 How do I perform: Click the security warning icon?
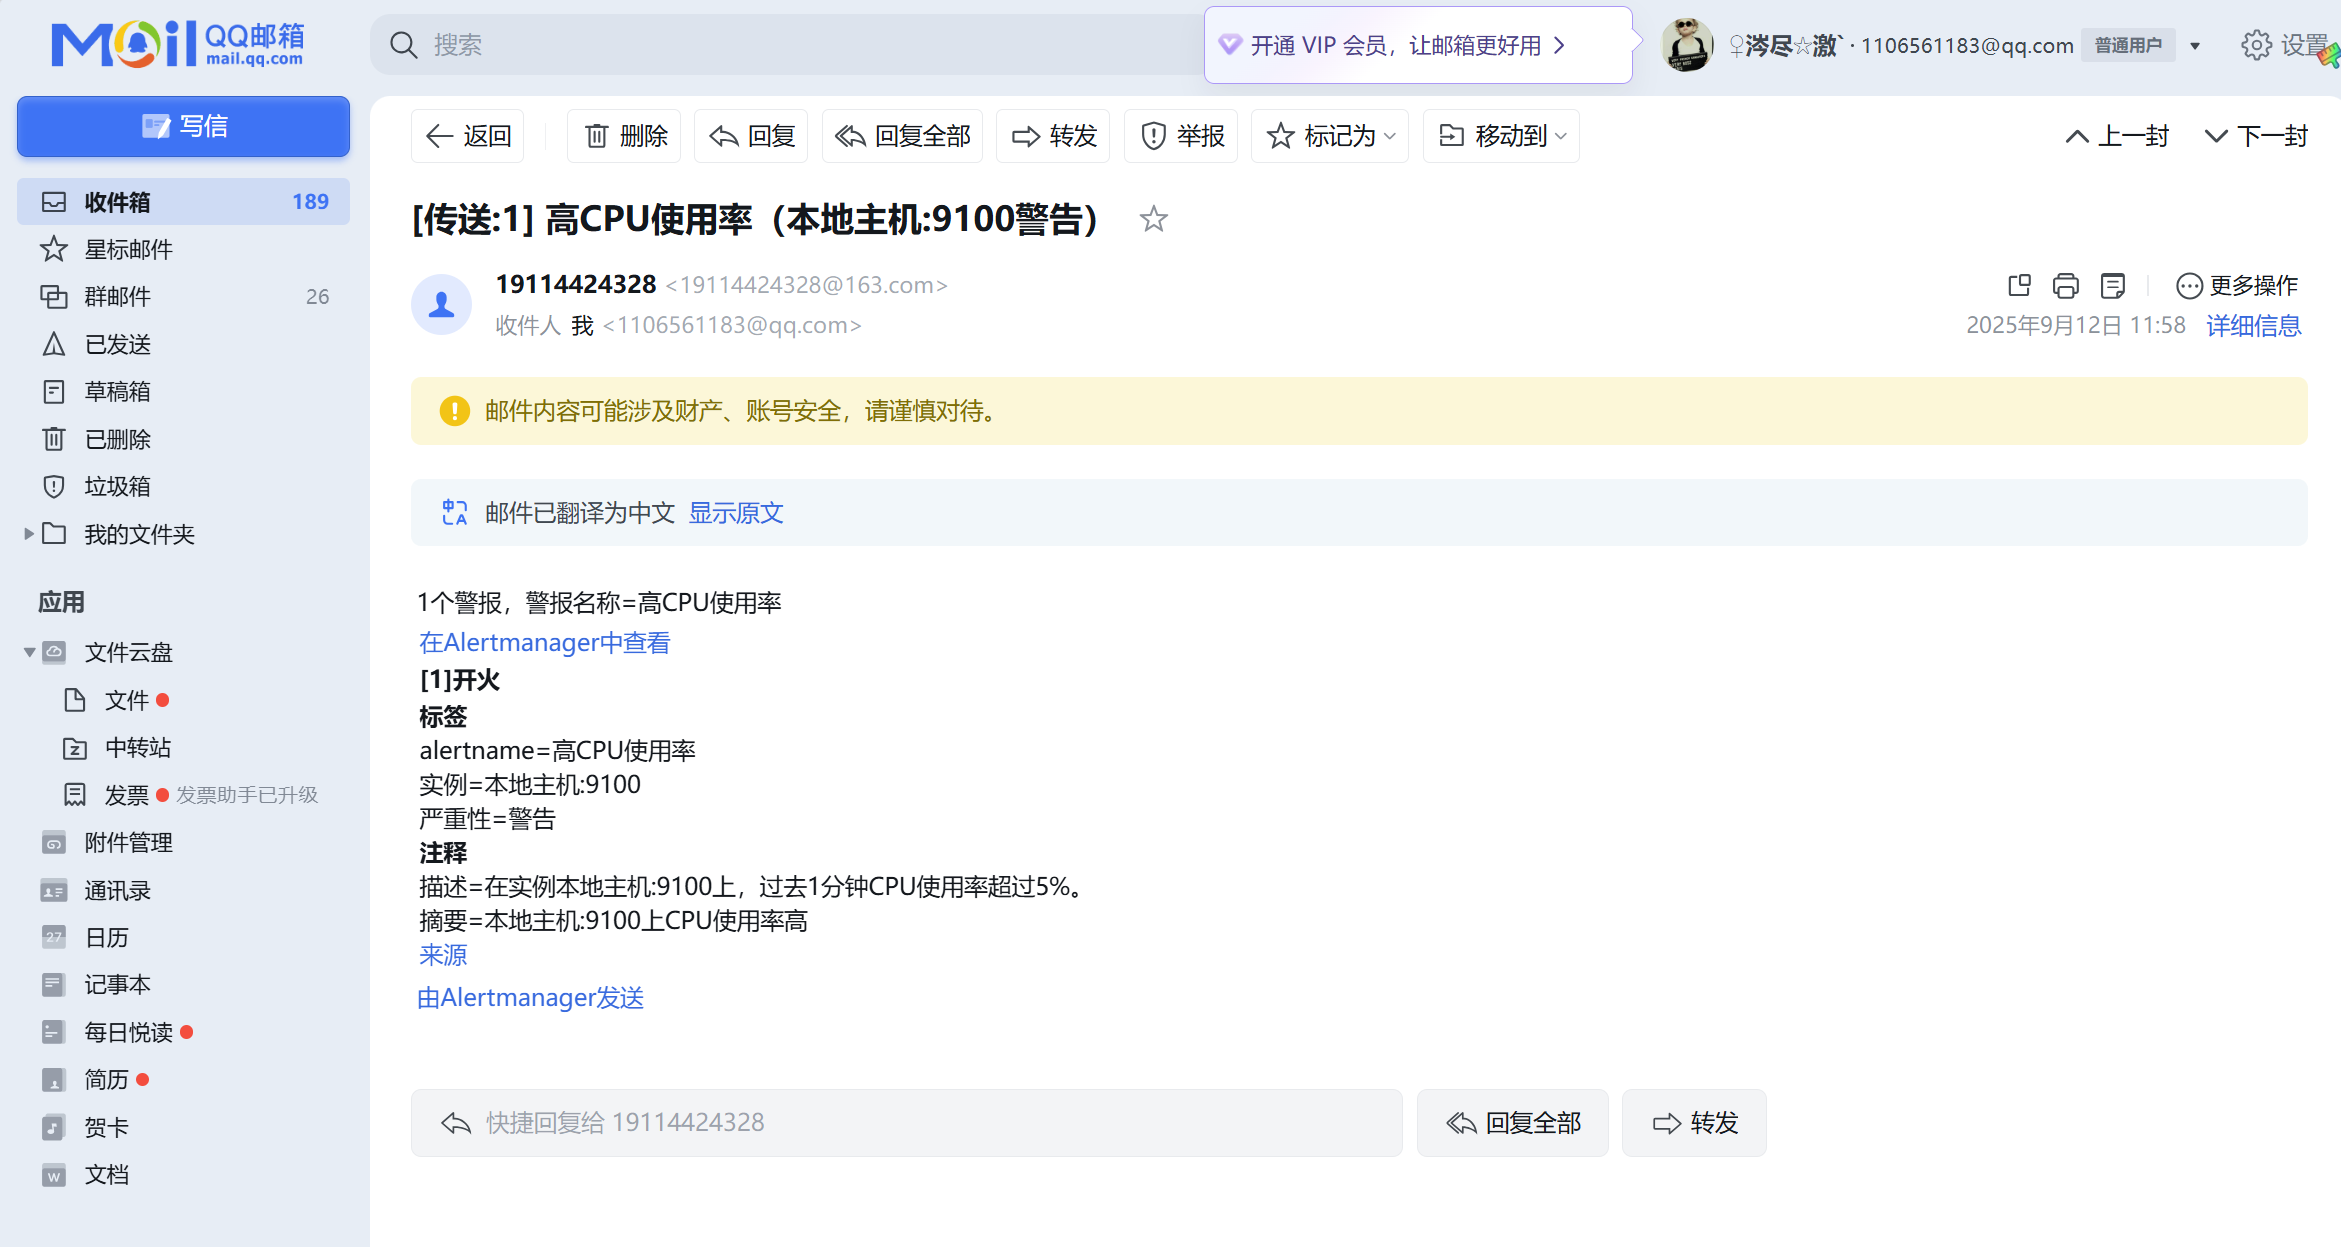coord(455,411)
